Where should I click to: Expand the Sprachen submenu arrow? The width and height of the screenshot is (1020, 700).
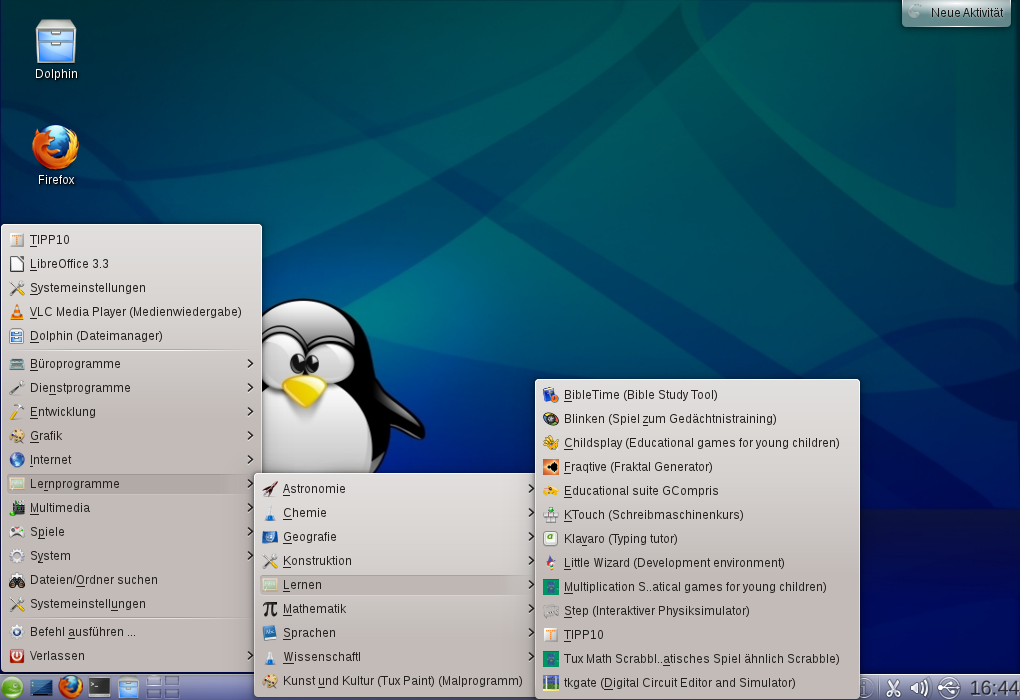[531, 633]
